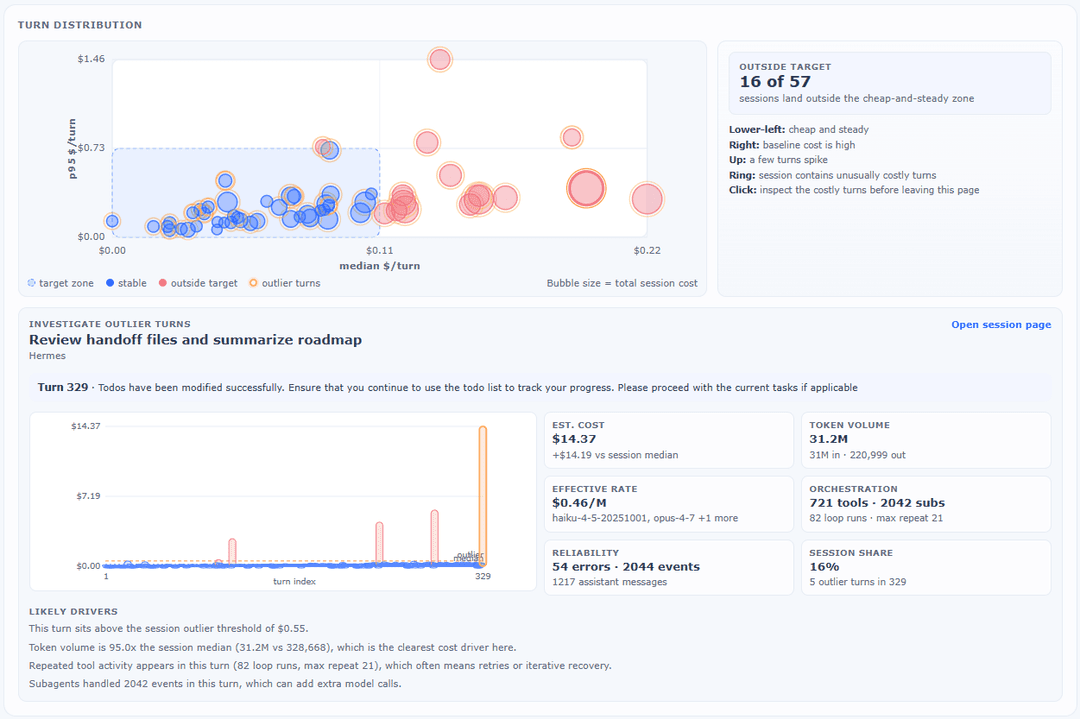Click the orange outlier turns legend ring
The width and height of the screenshot is (1080, 719).
253,283
